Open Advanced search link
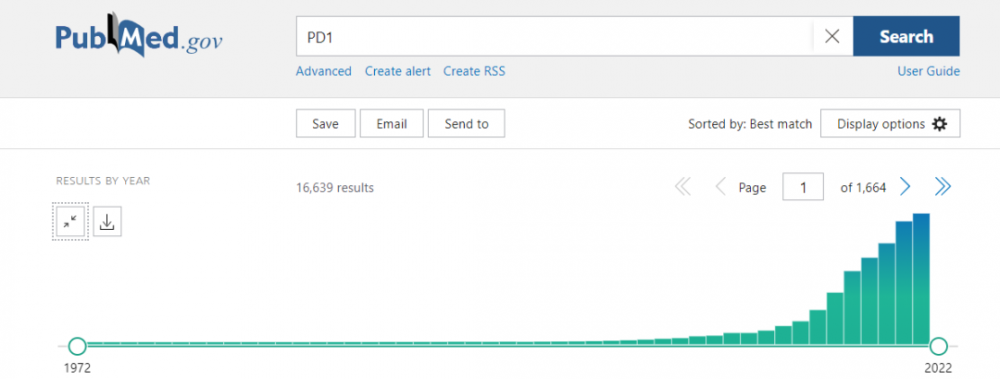Screen dimensions: 1000x379 click(323, 71)
